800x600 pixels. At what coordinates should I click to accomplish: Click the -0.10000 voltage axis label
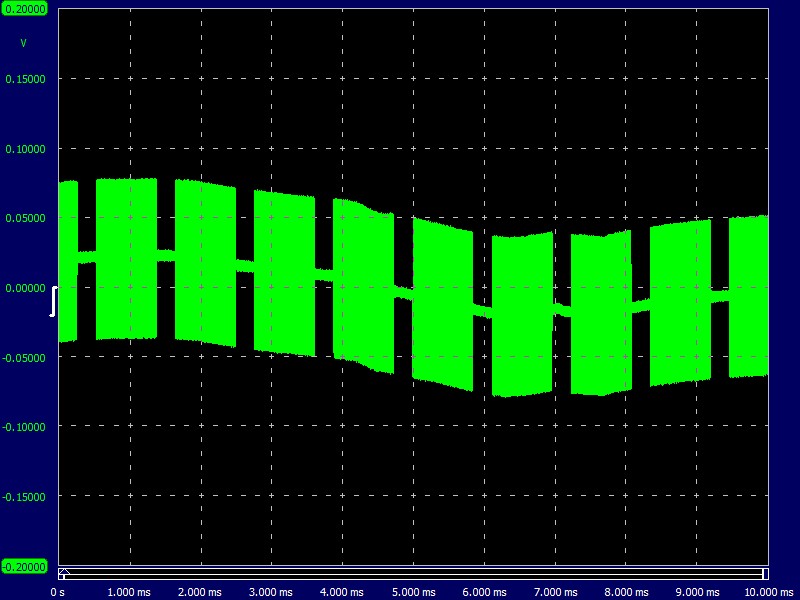pos(24,427)
